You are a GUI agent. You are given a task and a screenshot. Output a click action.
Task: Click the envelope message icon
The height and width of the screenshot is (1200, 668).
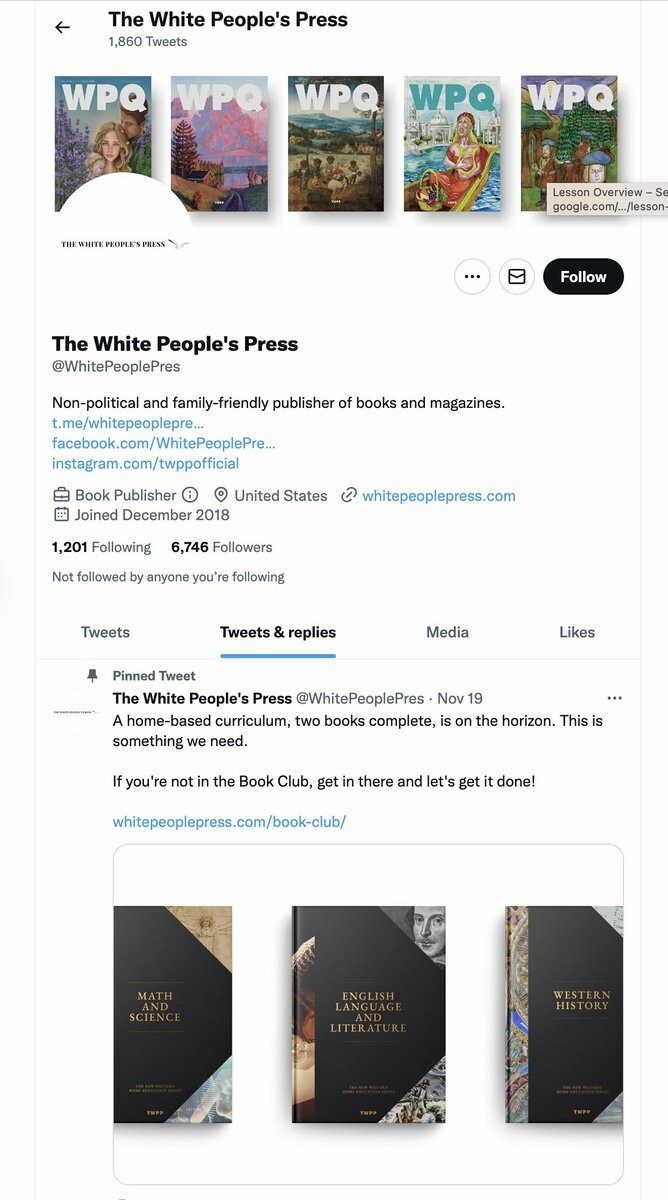click(x=517, y=277)
